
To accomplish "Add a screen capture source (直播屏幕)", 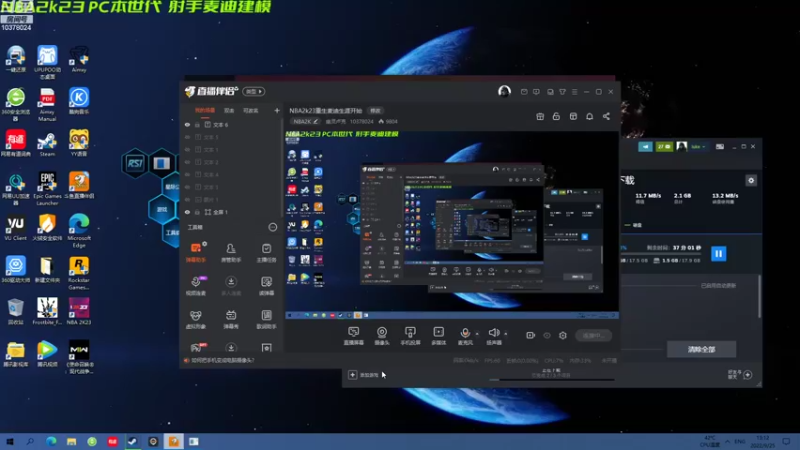I will pyautogui.click(x=354, y=336).
